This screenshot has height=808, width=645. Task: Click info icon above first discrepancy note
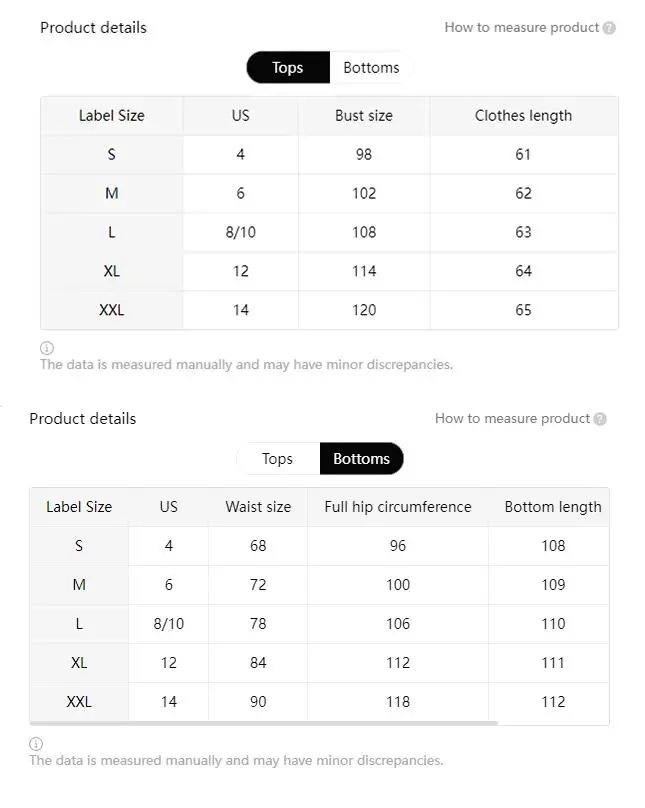coord(46,348)
